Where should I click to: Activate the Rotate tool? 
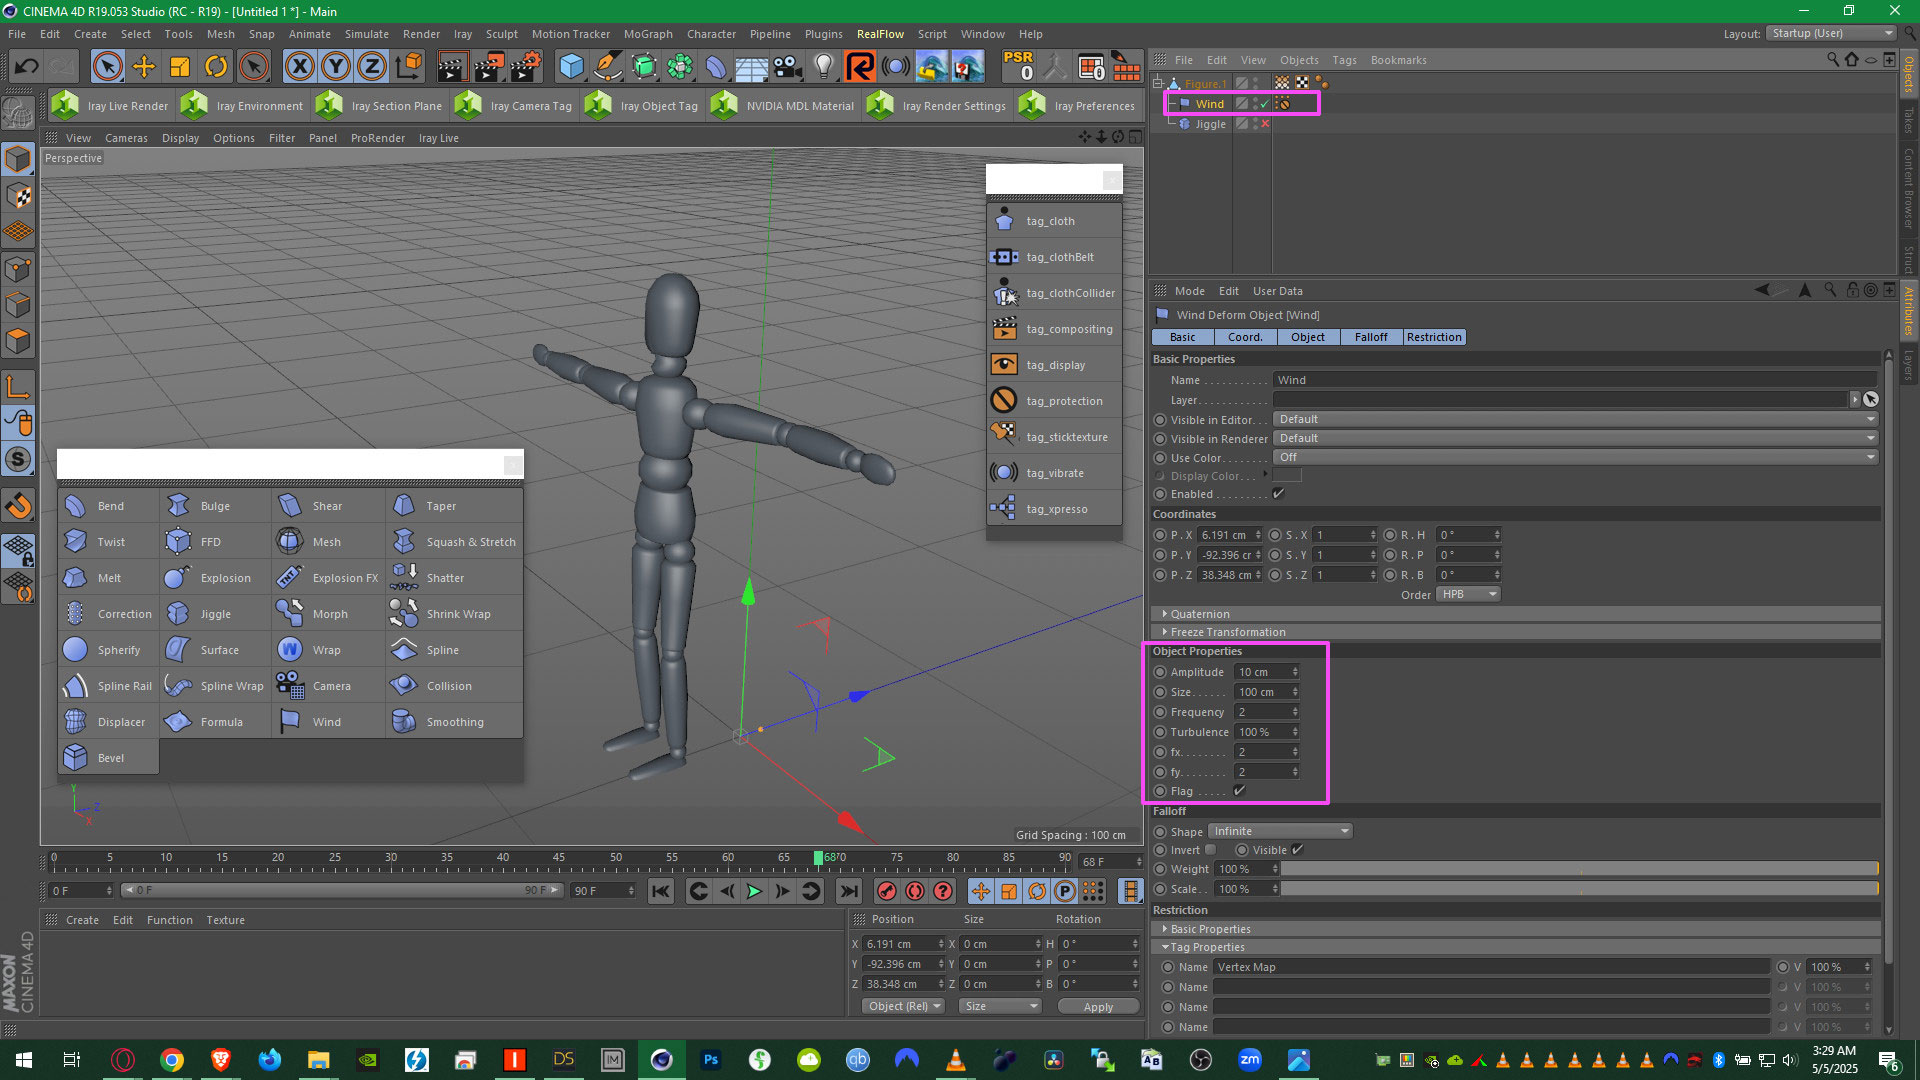pyautogui.click(x=216, y=67)
